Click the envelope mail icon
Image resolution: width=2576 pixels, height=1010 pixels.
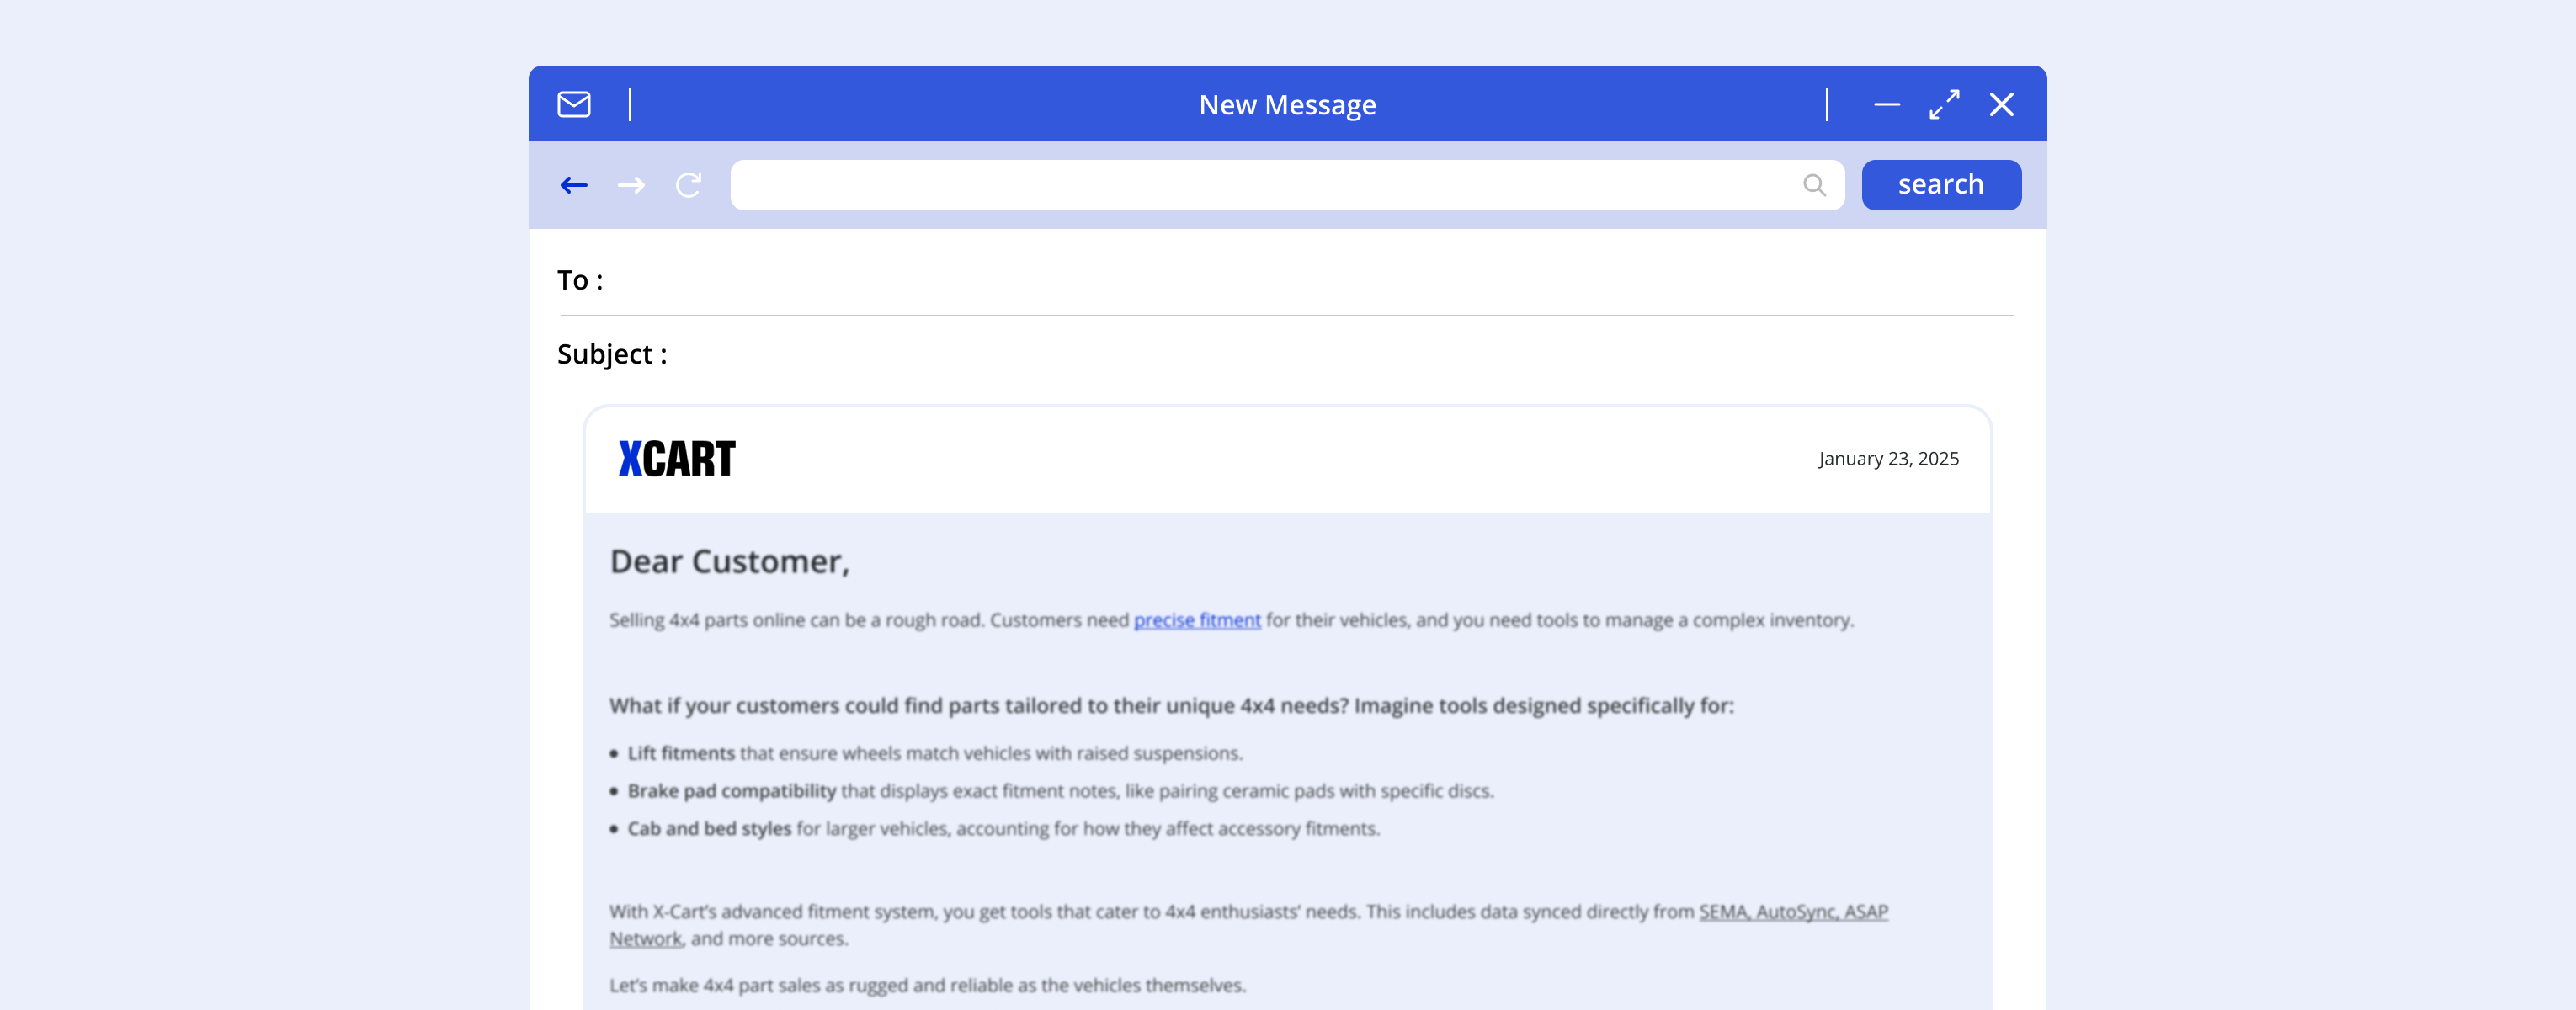click(x=573, y=103)
